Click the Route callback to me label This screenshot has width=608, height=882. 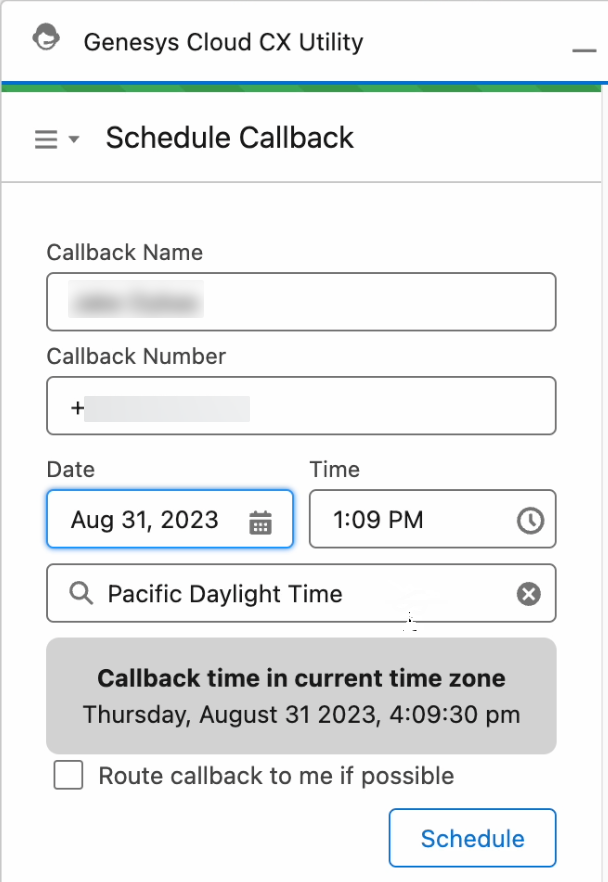coord(276,776)
